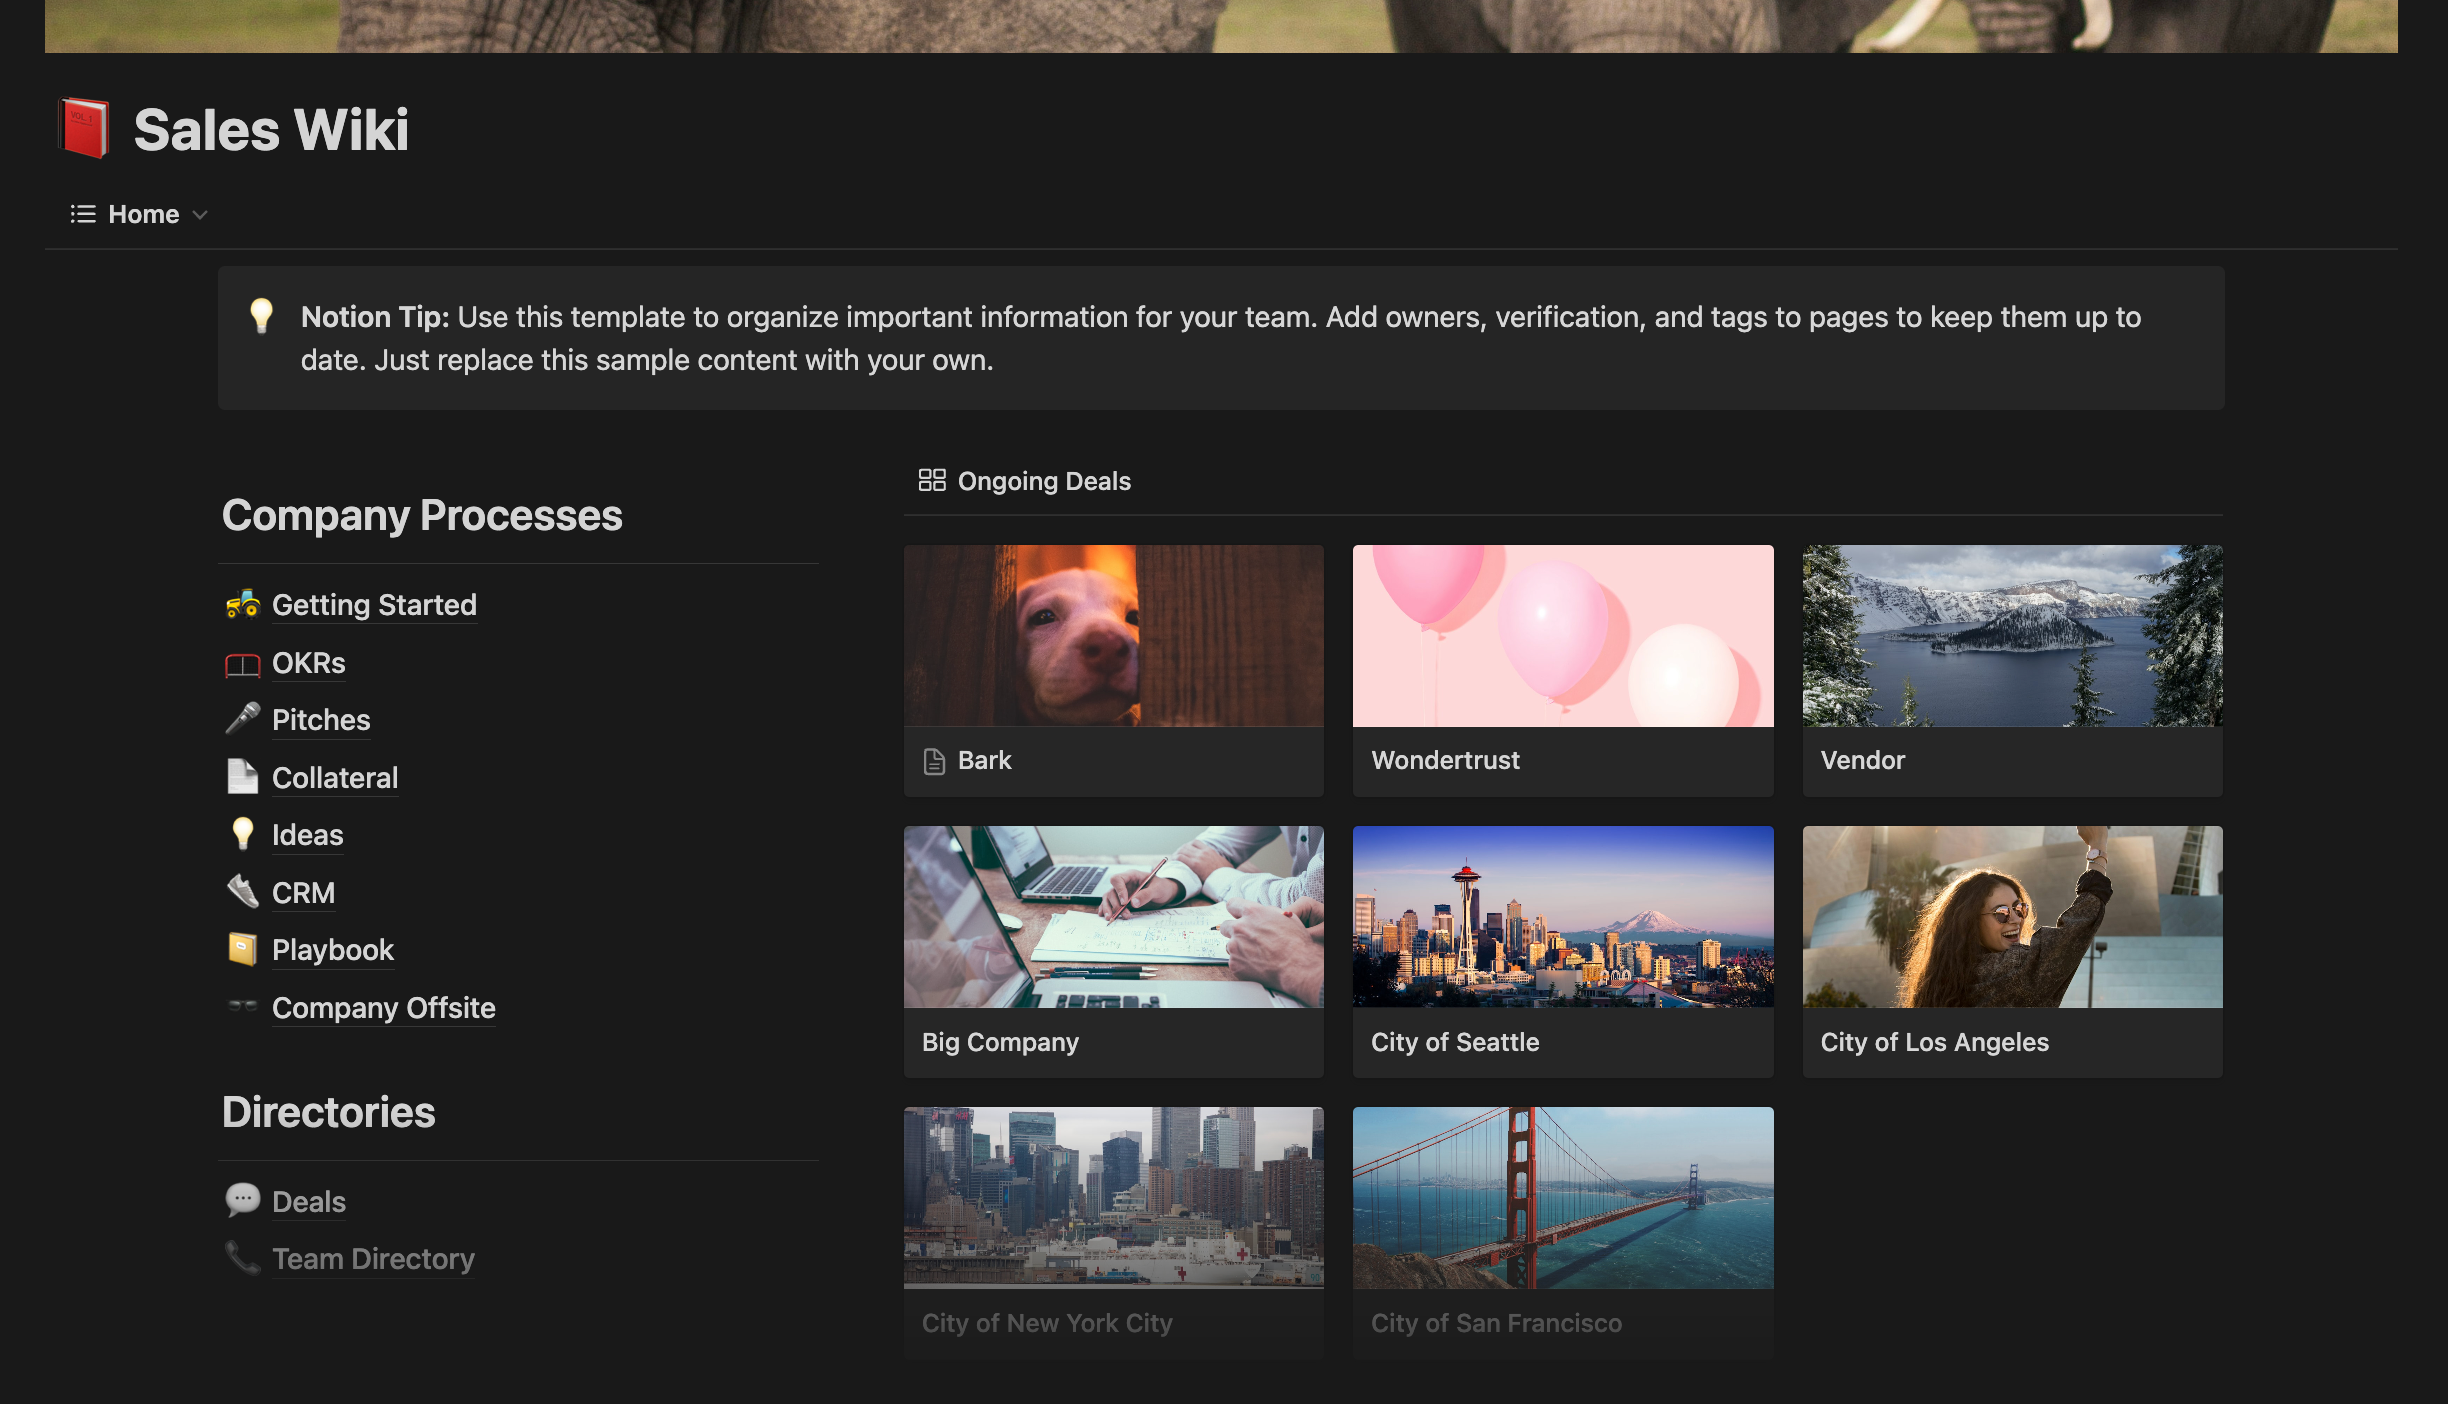Open the Collateral page link
Image resolution: width=2448 pixels, height=1404 pixels.
[x=334, y=778]
